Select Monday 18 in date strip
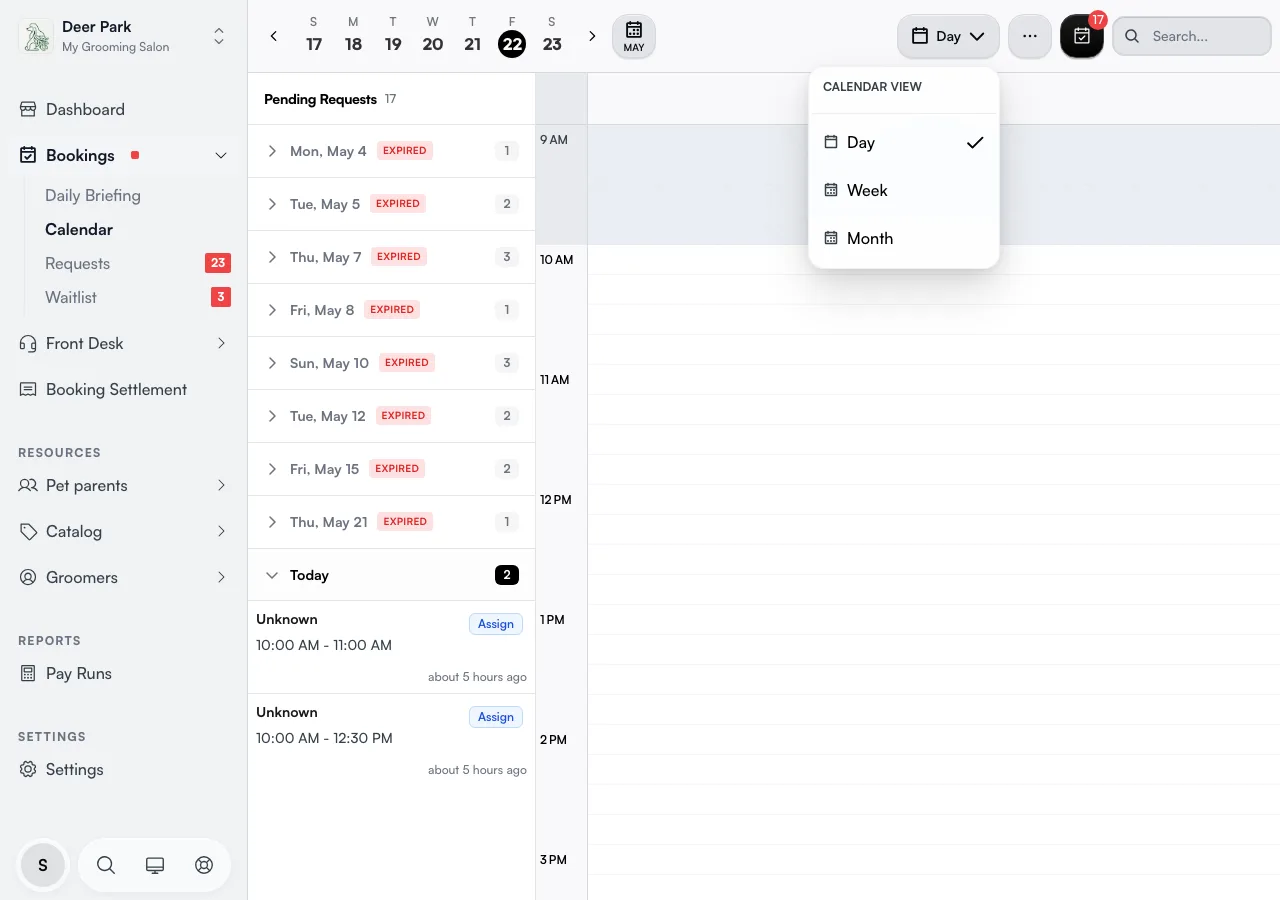The width and height of the screenshot is (1280, 900). (x=353, y=36)
